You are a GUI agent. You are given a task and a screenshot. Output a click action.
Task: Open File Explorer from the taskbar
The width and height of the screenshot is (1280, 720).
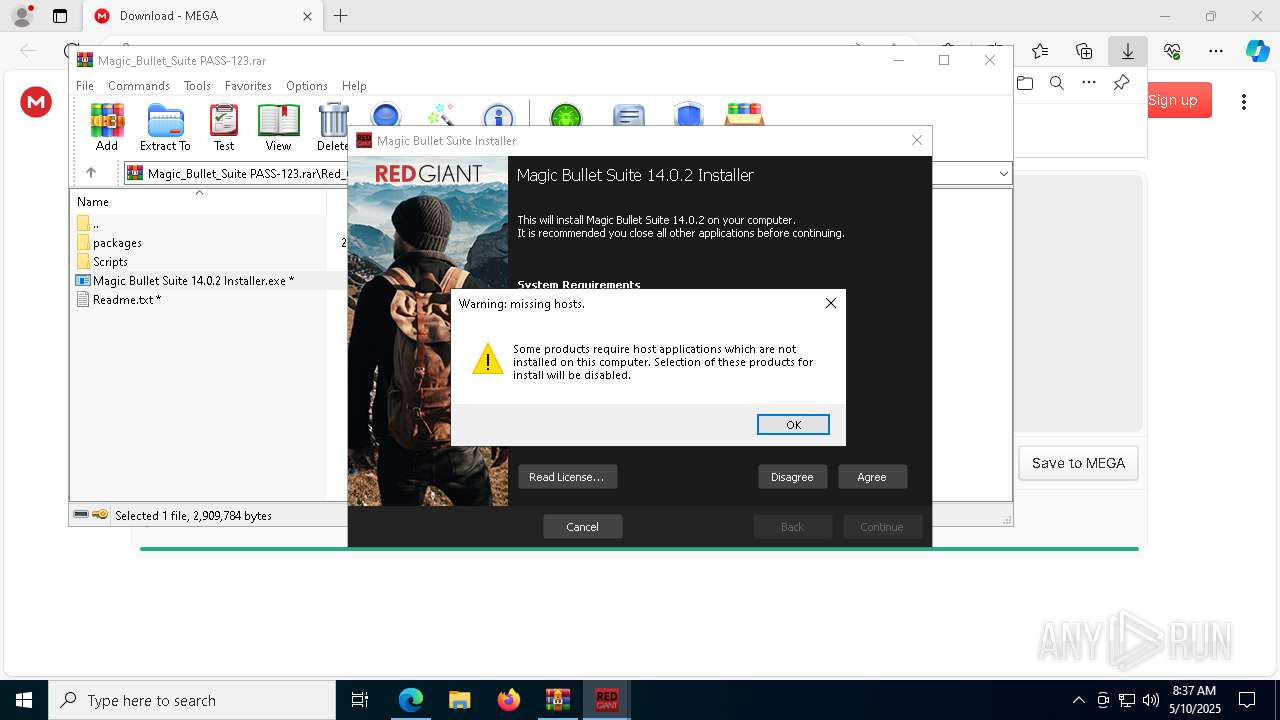[460, 700]
